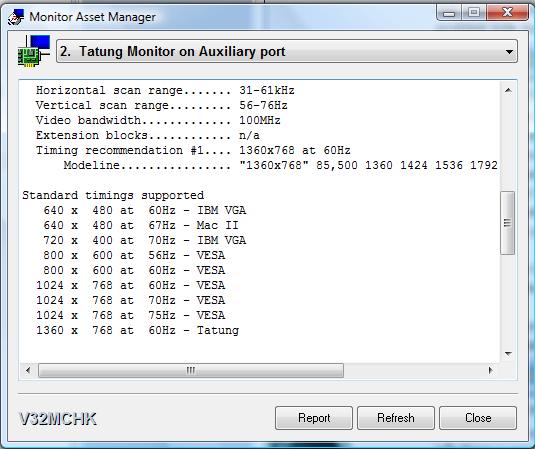Close the window with the red X
This screenshot has width=535, height=449.
[x=507, y=13]
